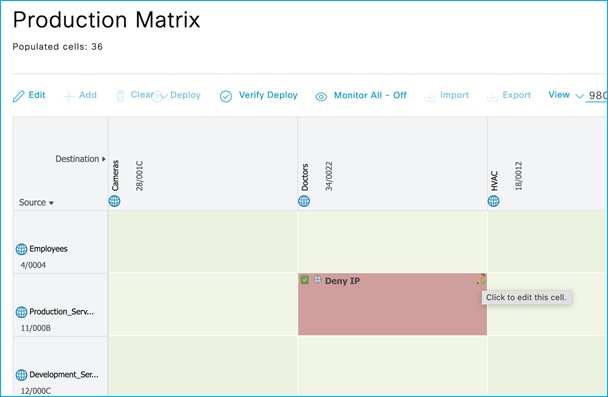Screen dimensions: 608x397
Task: Click the Clear trash icon
Action: 120,96
